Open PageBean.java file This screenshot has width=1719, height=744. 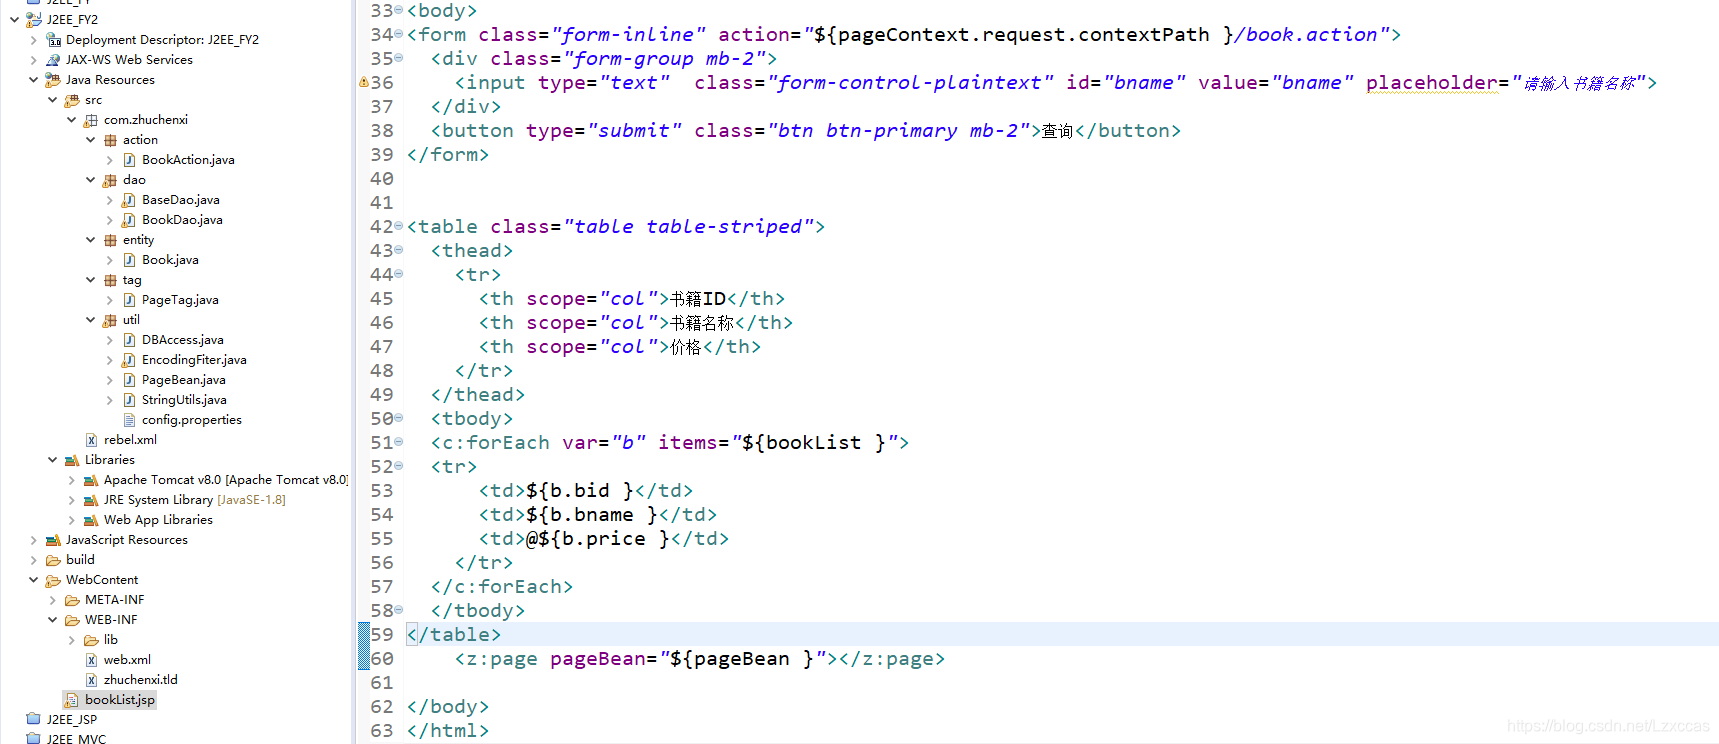[184, 380]
